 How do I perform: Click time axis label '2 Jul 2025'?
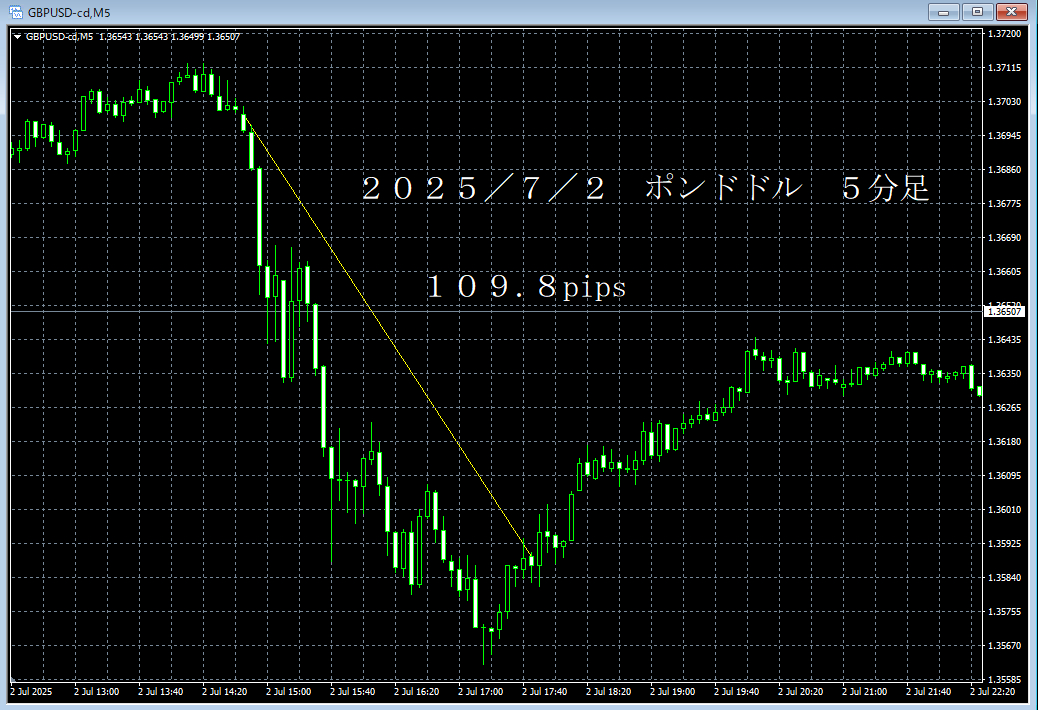pos(30,691)
